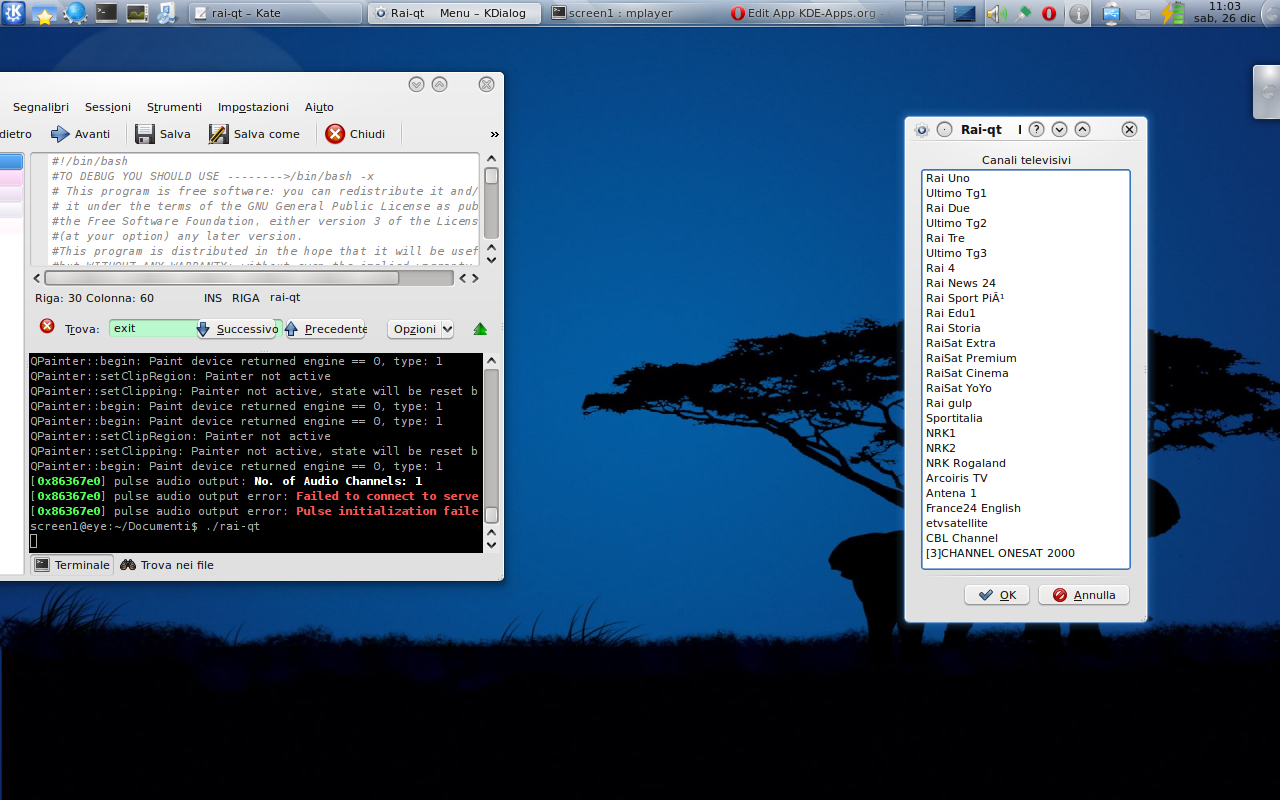
Task: Open the volume mixer speaker icon in tray
Action: pyautogui.click(x=996, y=14)
